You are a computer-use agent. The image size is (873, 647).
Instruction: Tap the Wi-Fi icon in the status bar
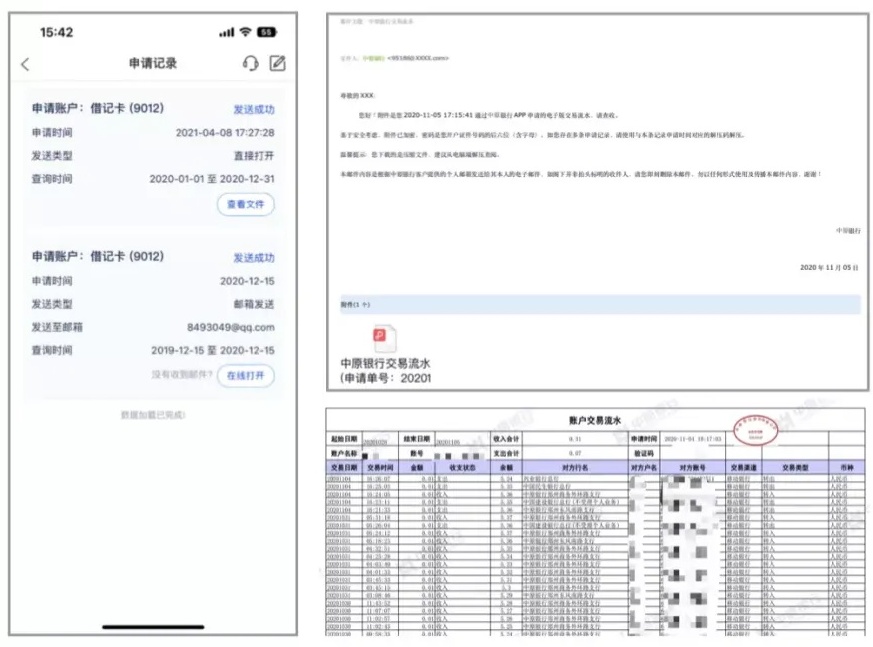(245, 32)
